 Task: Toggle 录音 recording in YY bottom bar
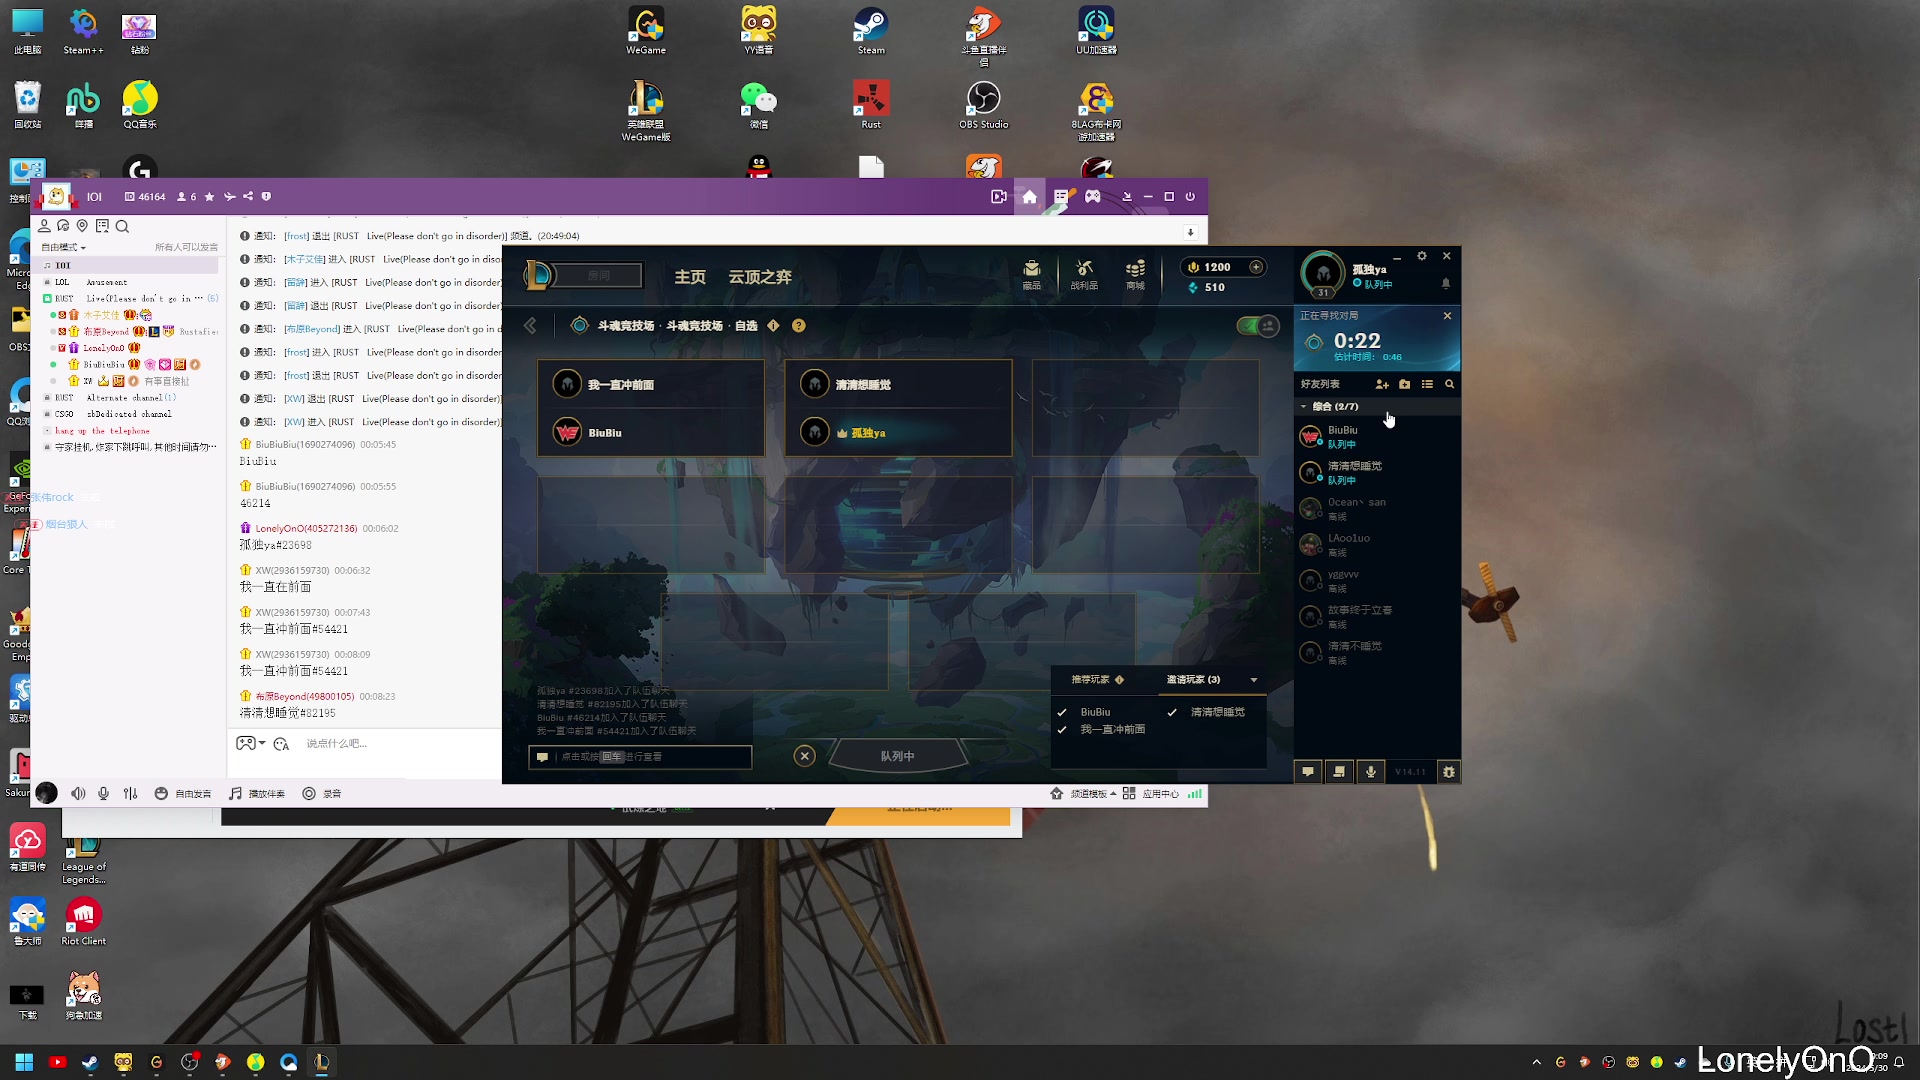tap(322, 793)
